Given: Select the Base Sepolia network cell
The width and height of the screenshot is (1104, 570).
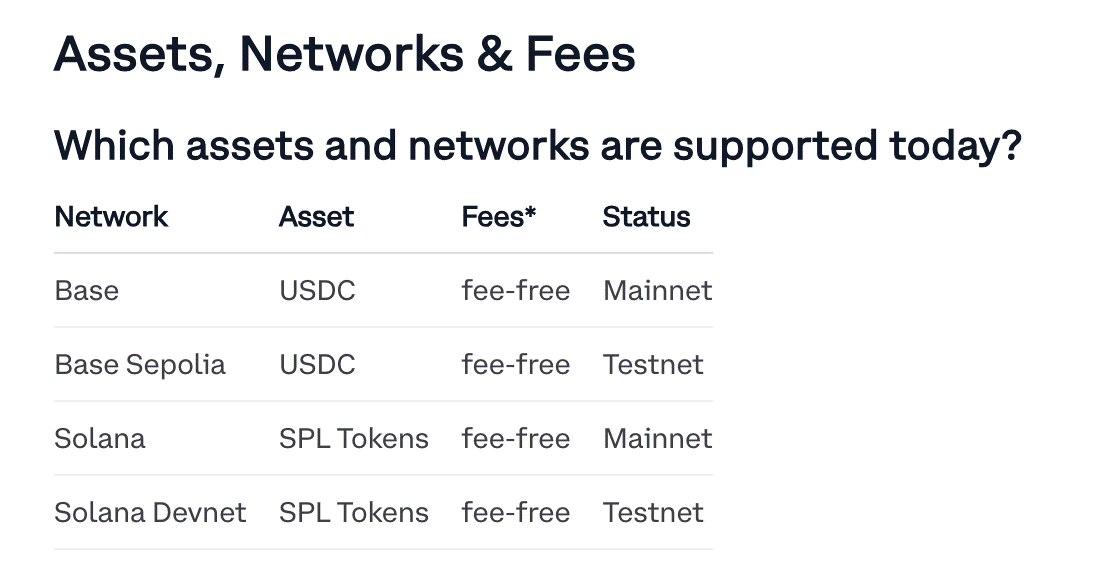Looking at the screenshot, I should pyautogui.click(x=140, y=365).
